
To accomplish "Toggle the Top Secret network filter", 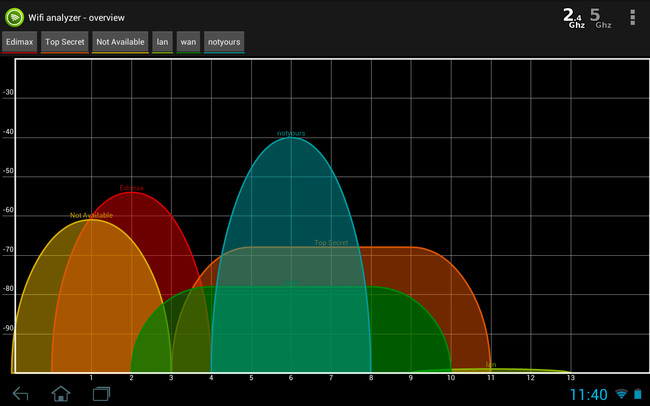I will tap(65, 42).
